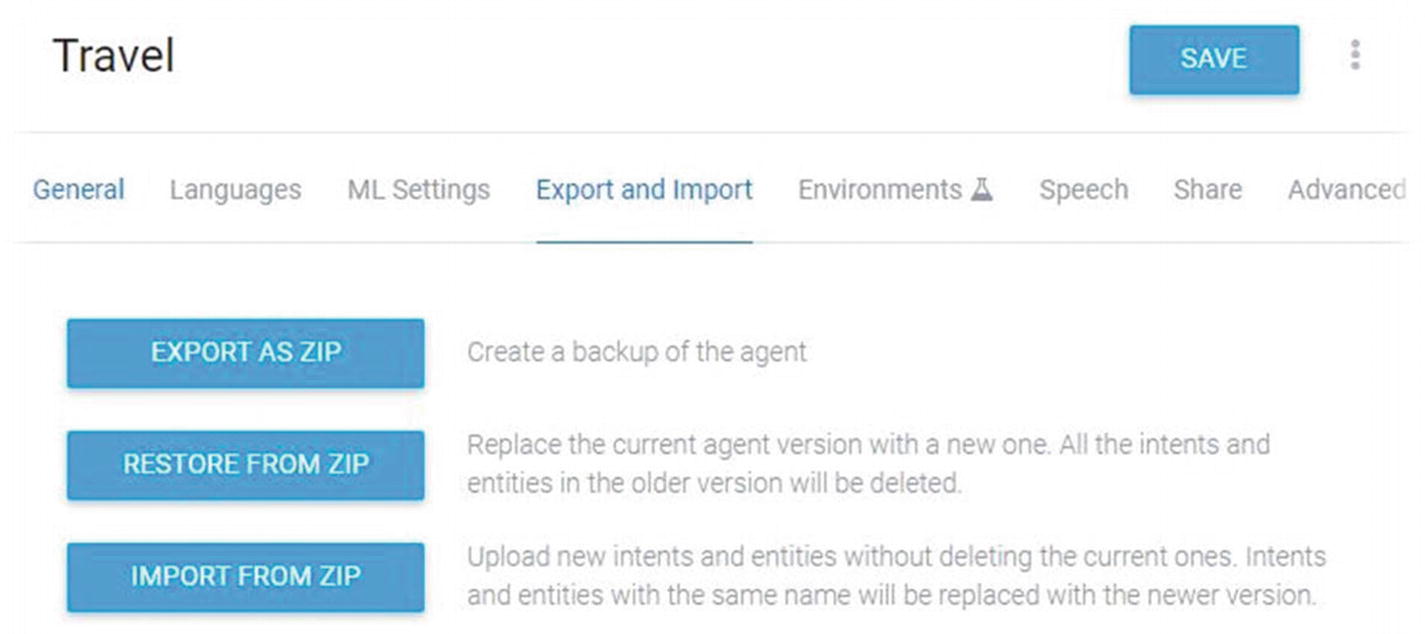Open the three-dot more options menu

pos(1355,55)
